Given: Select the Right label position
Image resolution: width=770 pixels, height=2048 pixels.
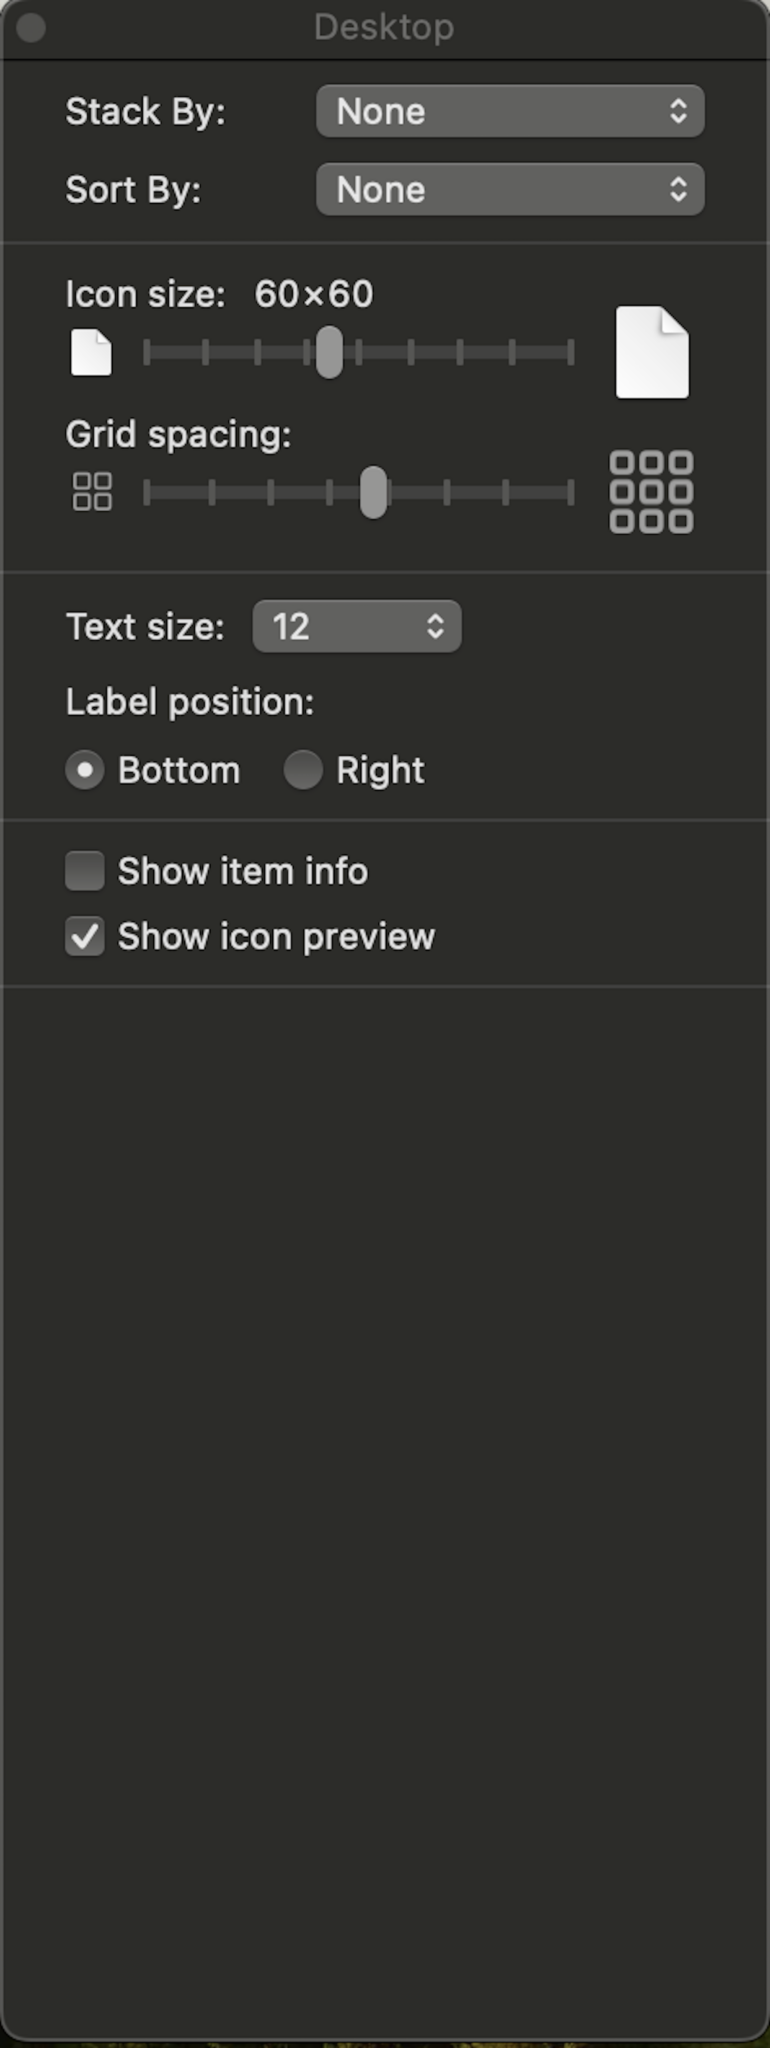Looking at the screenshot, I should point(303,770).
